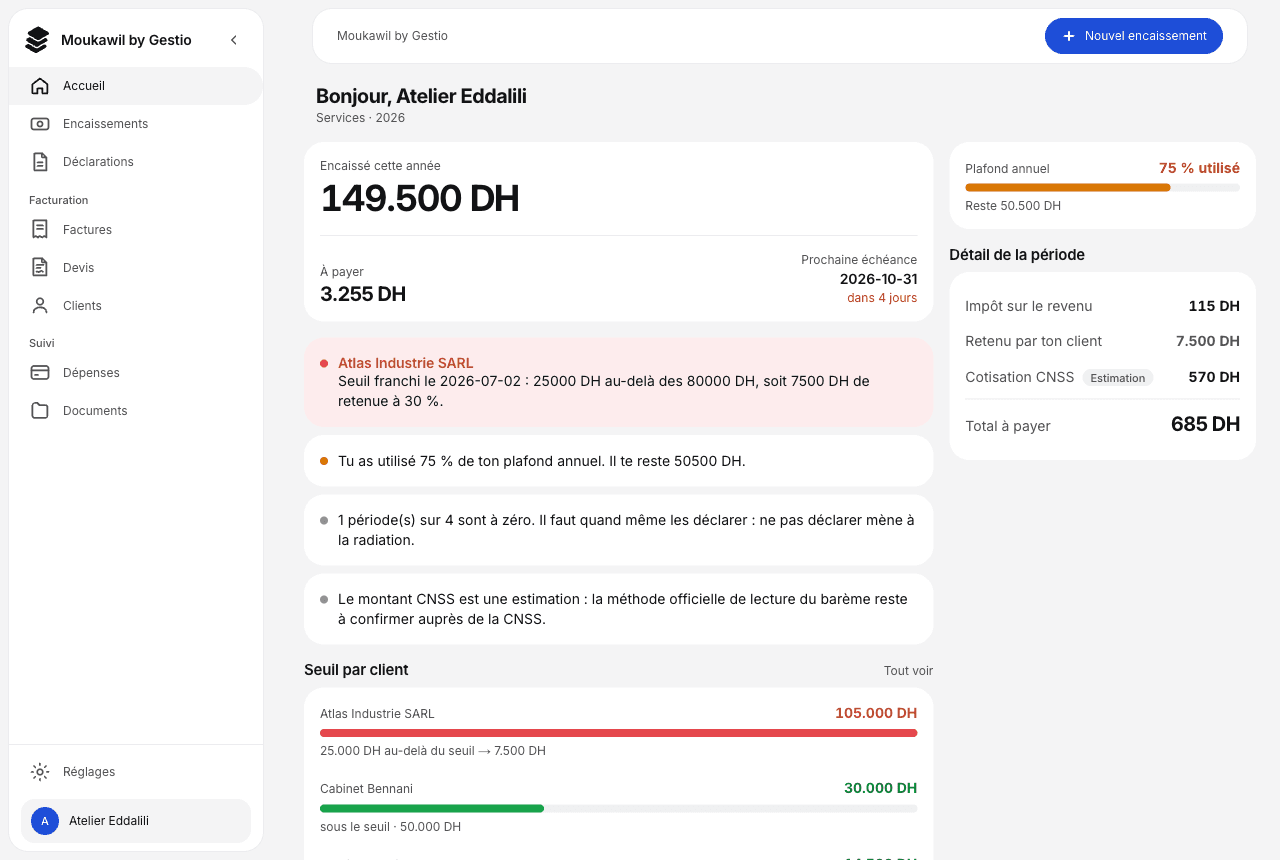Open the Clients list
Image resolution: width=1280 pixels, height=860 pixels.
tap(136, 306)
